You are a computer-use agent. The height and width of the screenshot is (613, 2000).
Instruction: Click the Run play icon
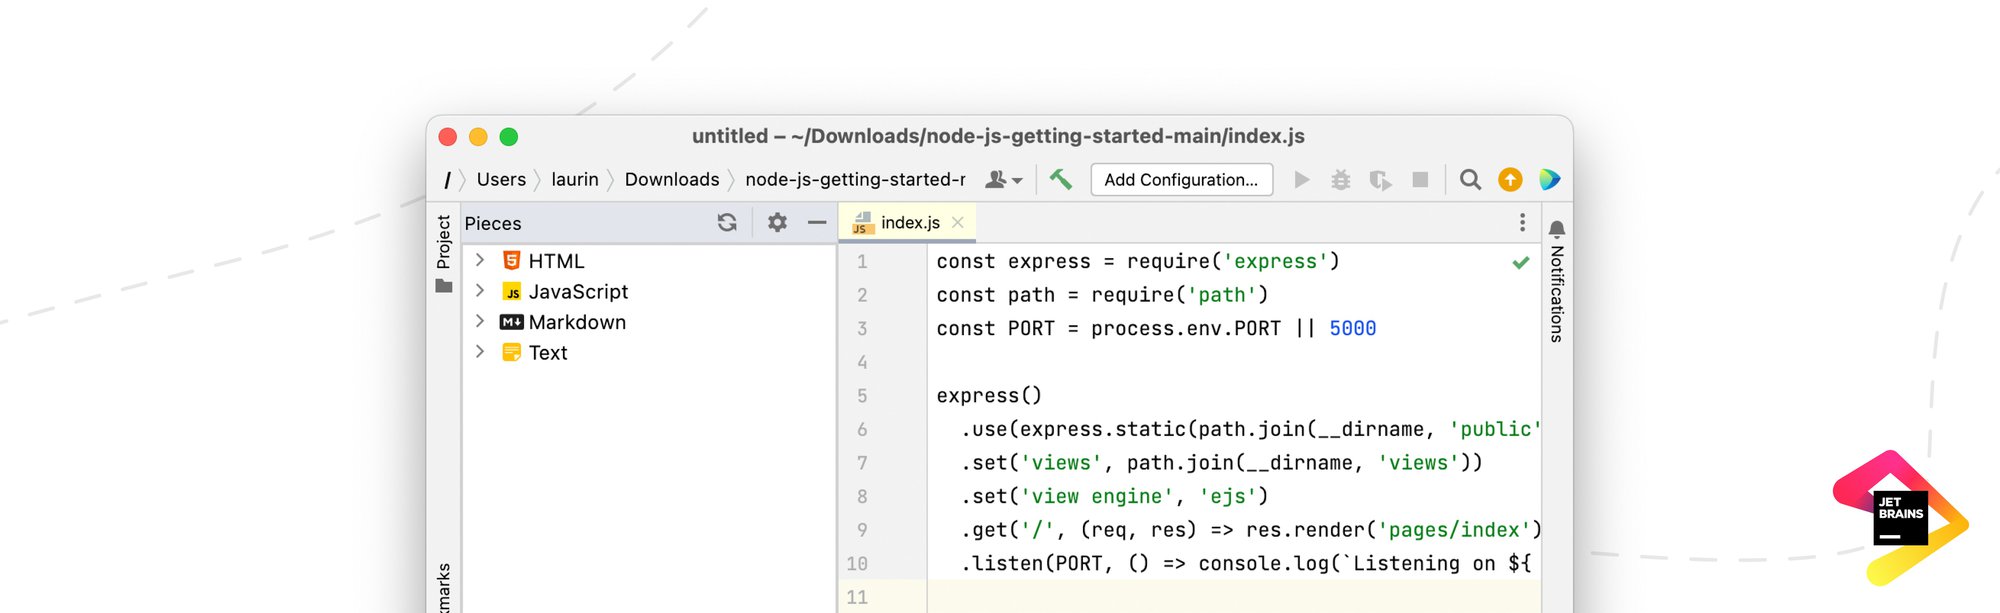1301,180
